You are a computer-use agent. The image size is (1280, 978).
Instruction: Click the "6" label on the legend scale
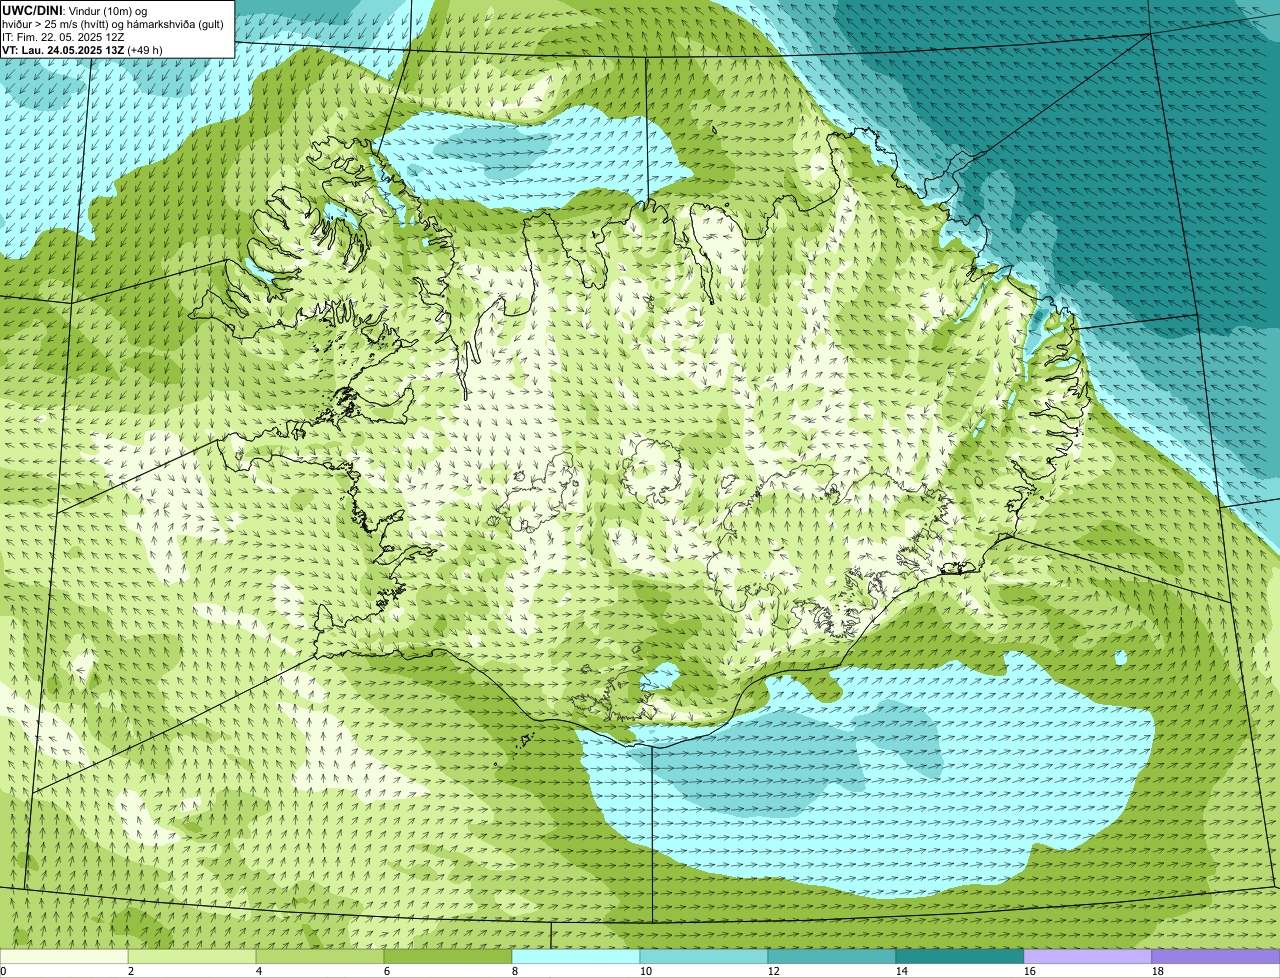pos(387,971)
